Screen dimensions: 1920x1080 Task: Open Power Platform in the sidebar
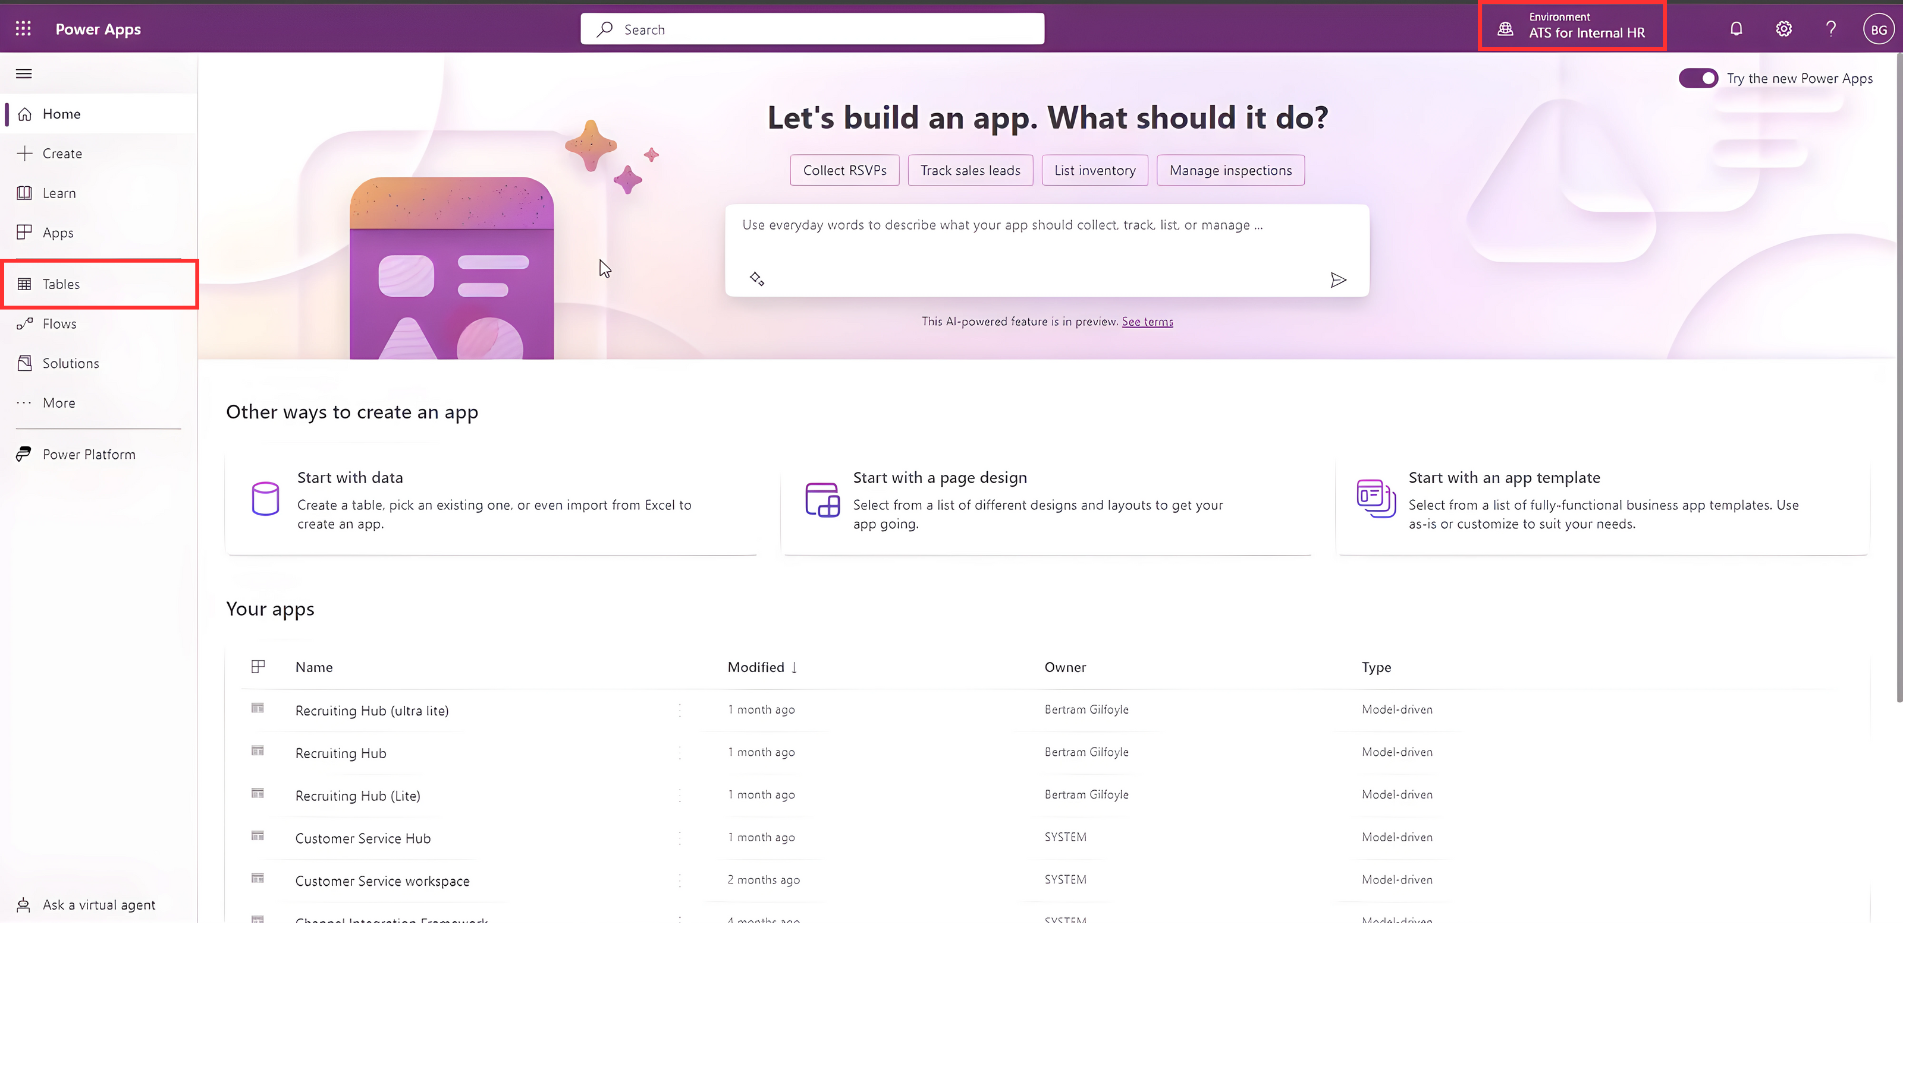tap(99, 454)
